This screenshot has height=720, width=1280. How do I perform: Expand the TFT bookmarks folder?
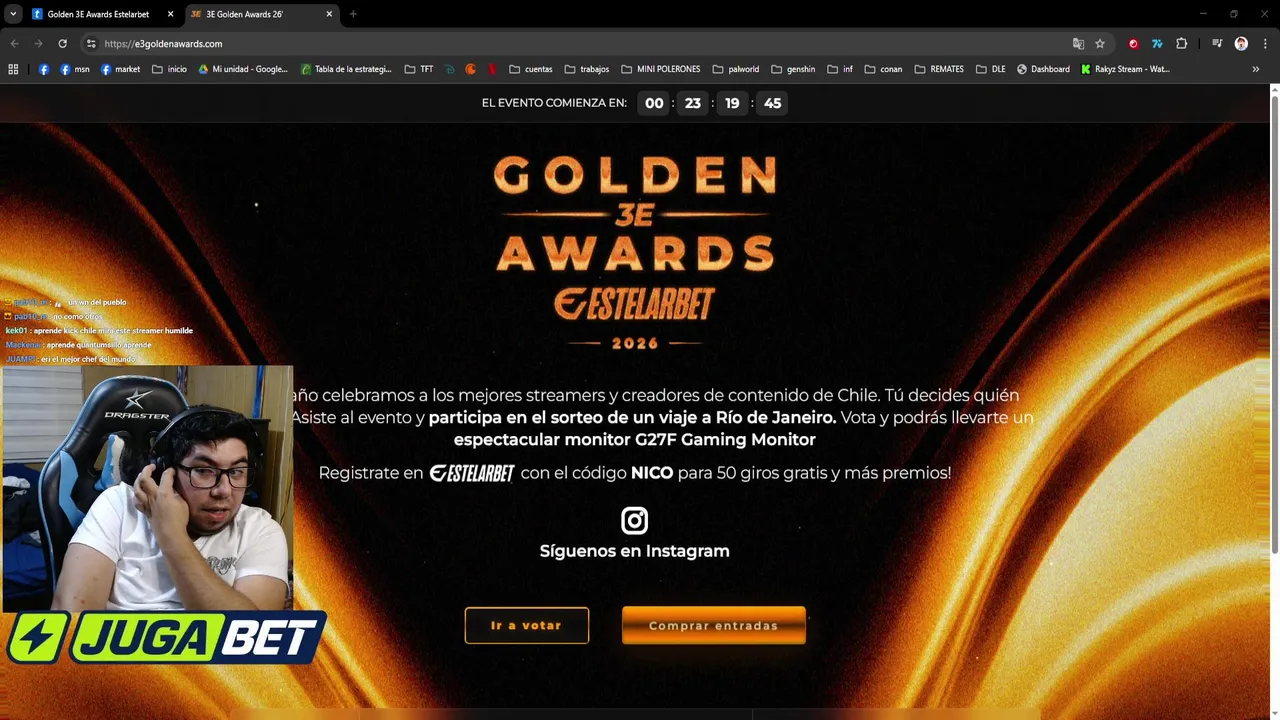pyautogui.click(x=419, y=69)
